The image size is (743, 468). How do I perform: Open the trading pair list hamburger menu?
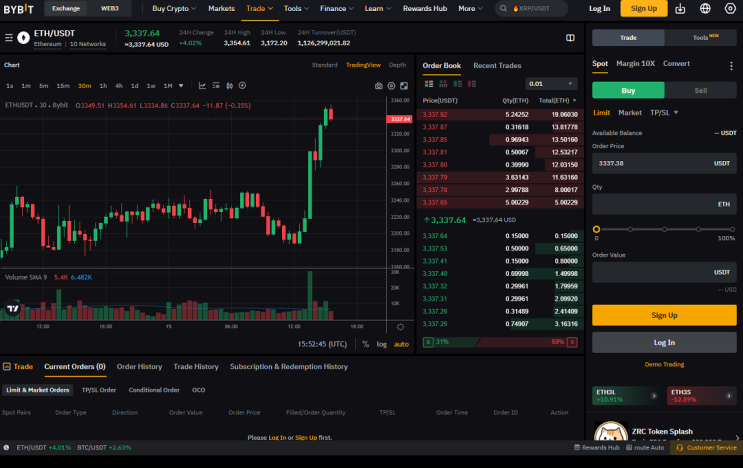pyautogui.click(x=9, y=37)
